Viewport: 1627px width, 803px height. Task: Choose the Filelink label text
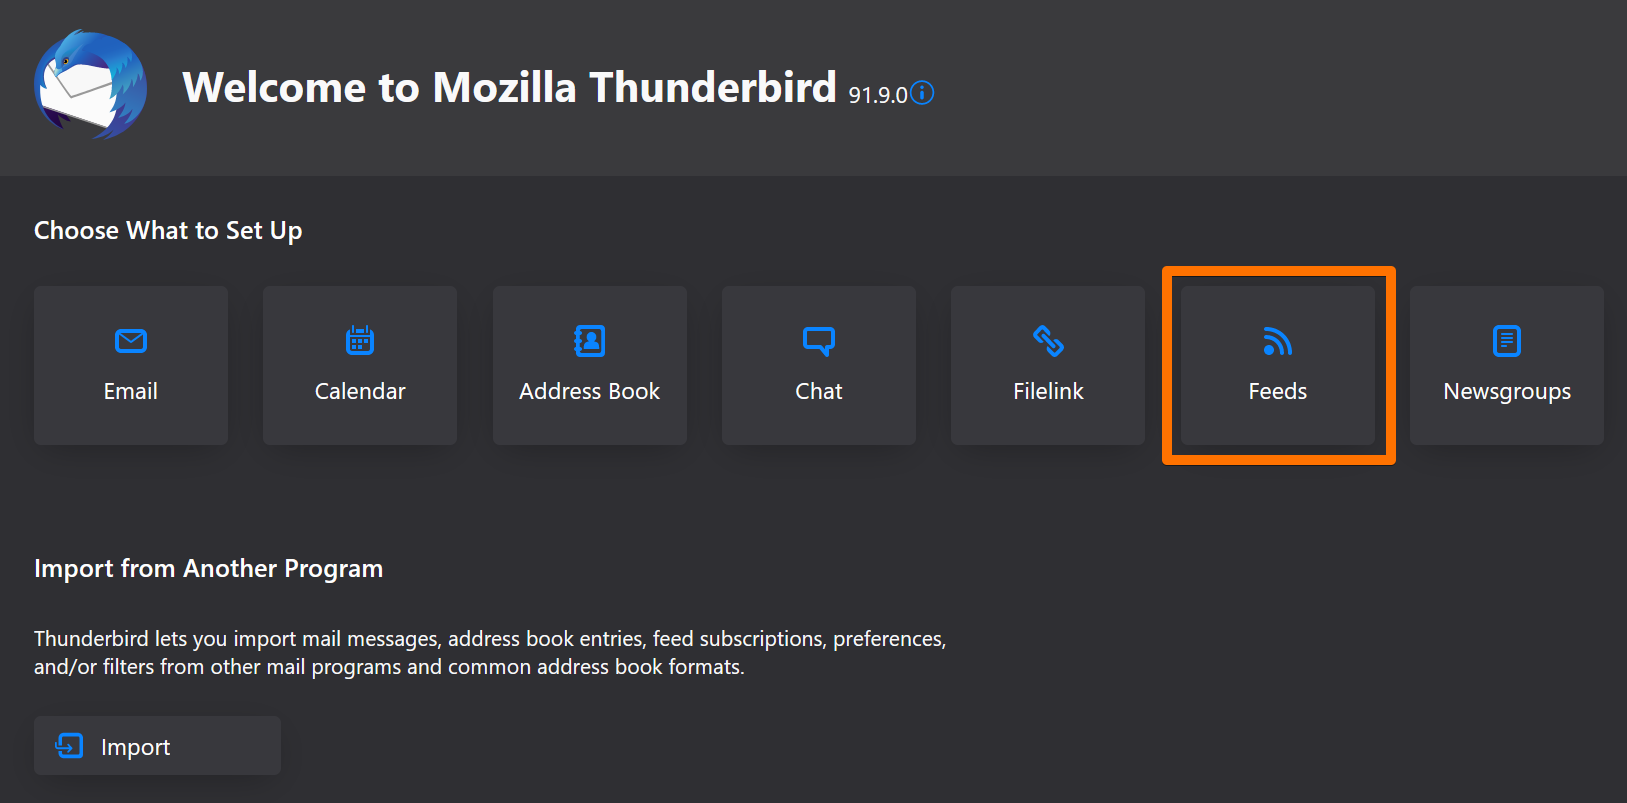(x=1048, y=392)
